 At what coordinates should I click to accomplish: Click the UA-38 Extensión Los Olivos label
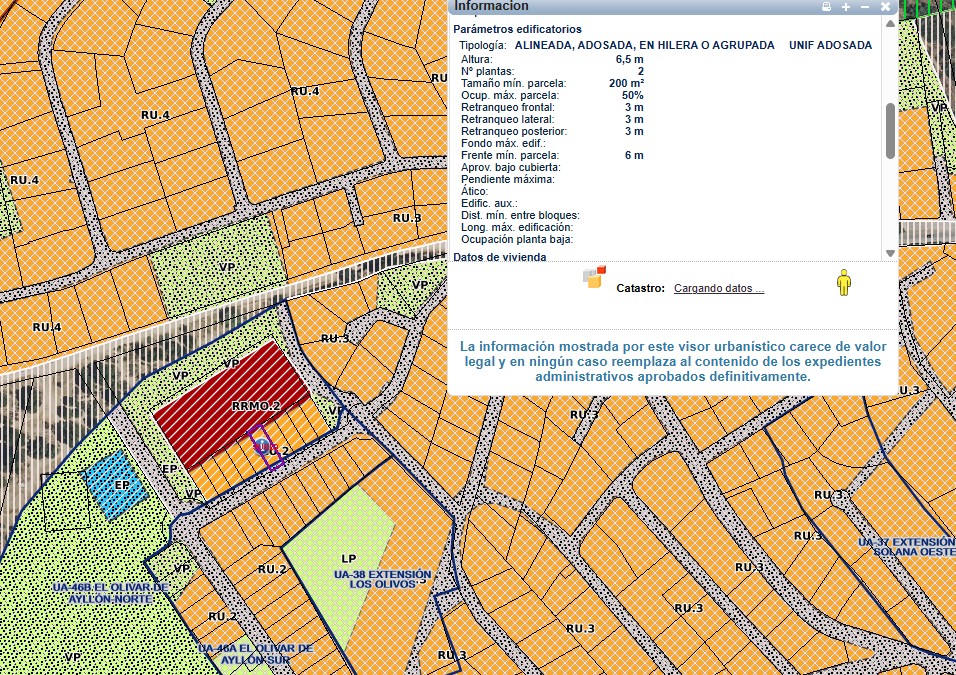[383, 580]
